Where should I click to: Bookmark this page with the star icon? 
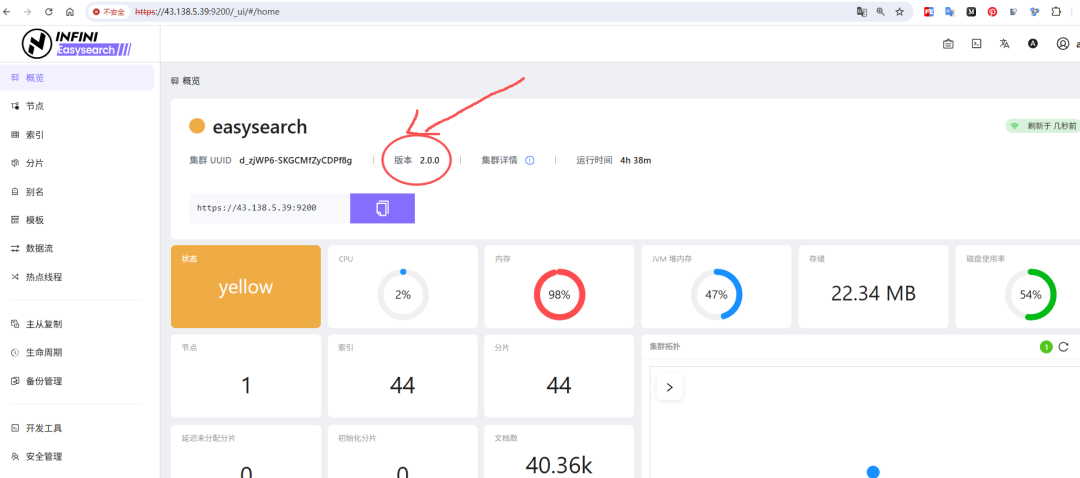[900, 12]
